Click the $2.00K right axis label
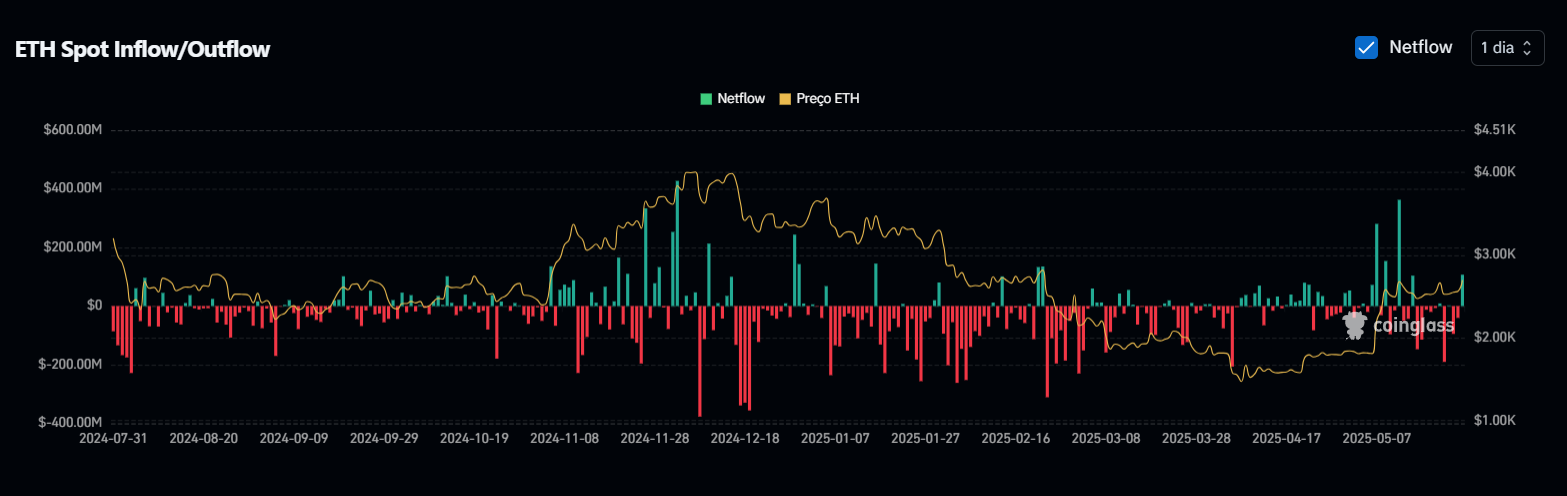The height and width of the screenshot is (496, 1567). (x=1495, y=338)
